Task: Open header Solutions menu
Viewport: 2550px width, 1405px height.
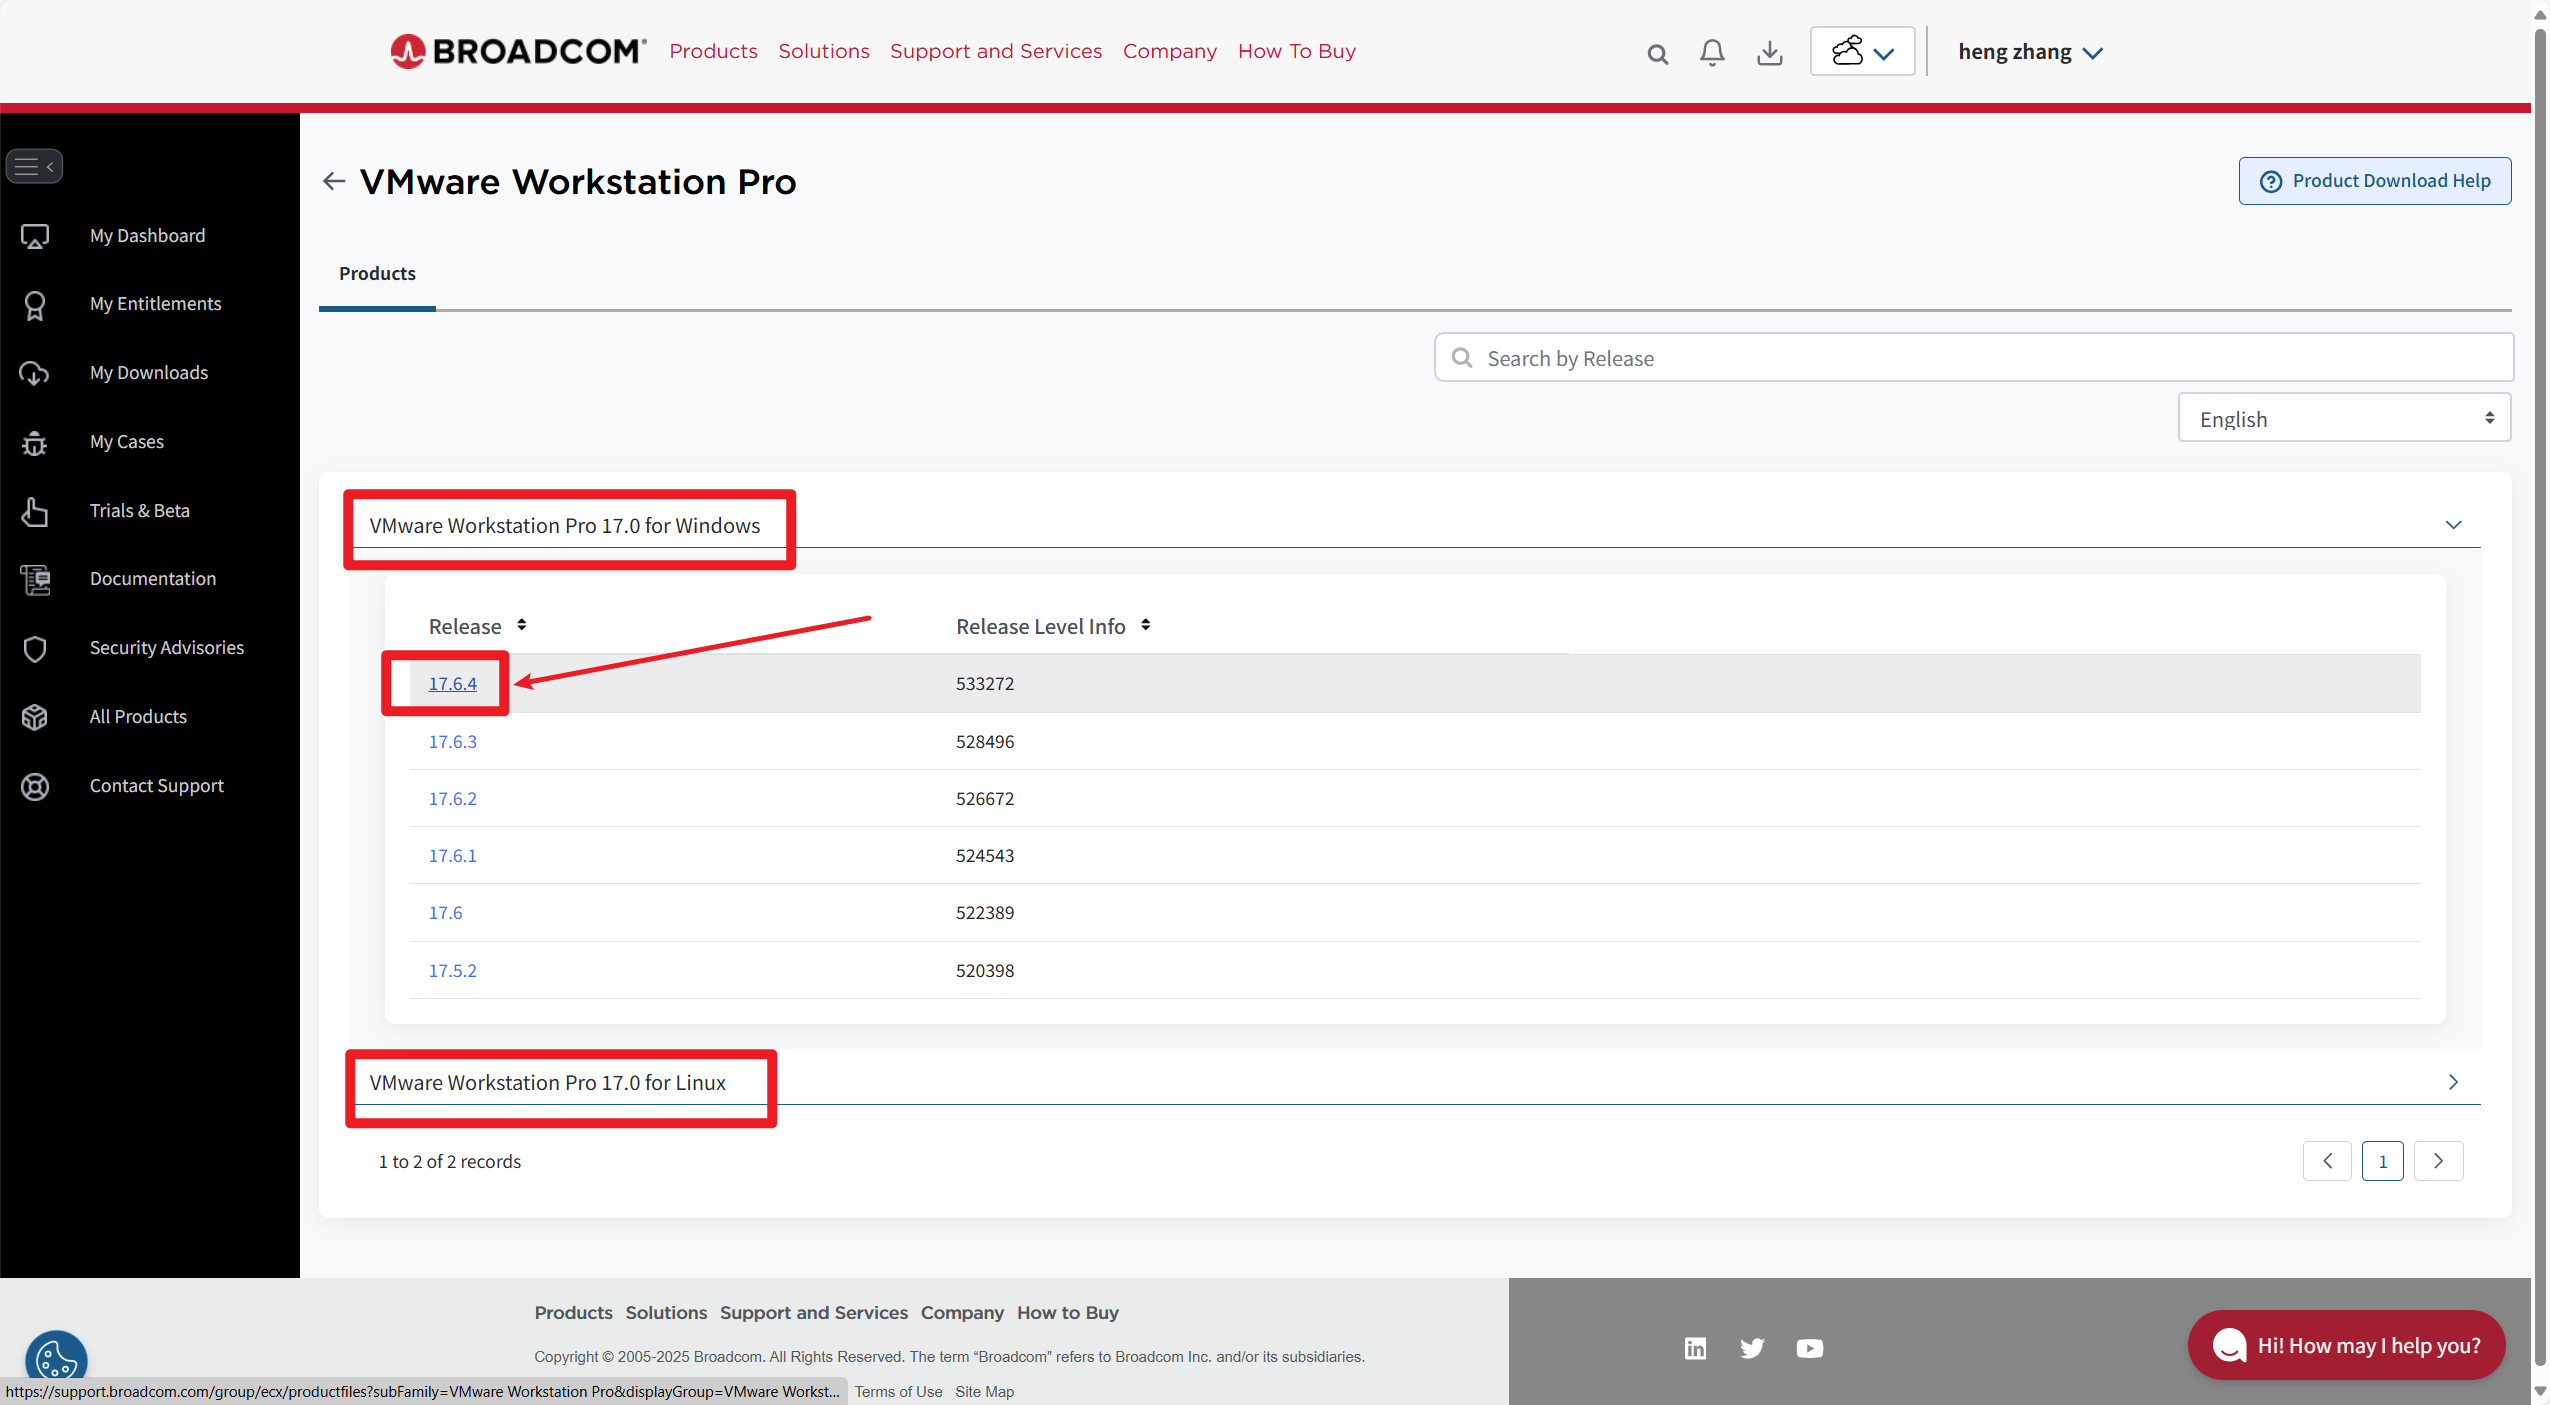Action: tap(824, 51)
